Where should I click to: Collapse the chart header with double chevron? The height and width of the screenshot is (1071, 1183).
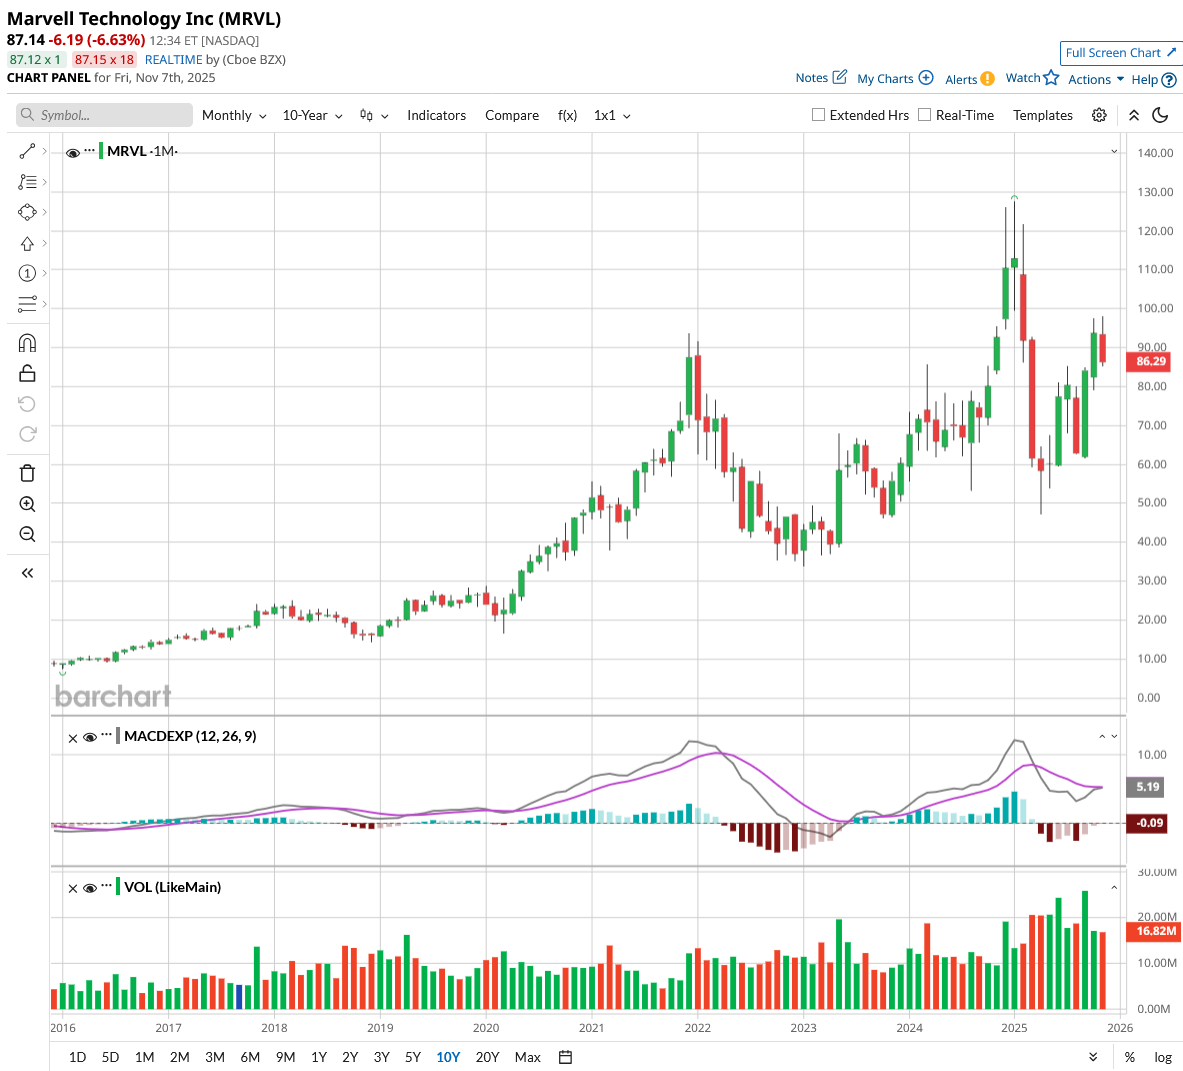(x=1133, y=115)
